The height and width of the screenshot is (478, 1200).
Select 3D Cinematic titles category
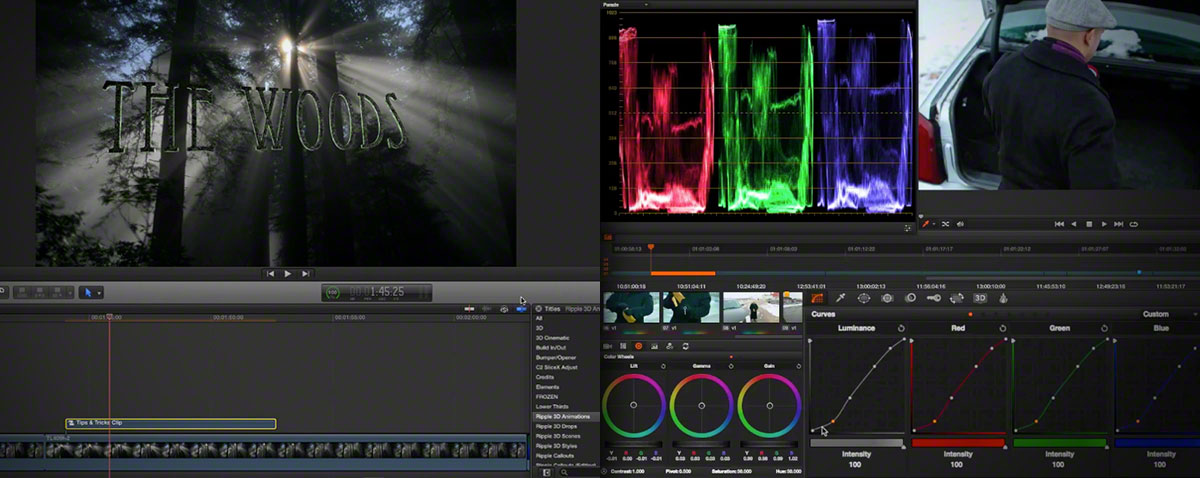point(553,338)
